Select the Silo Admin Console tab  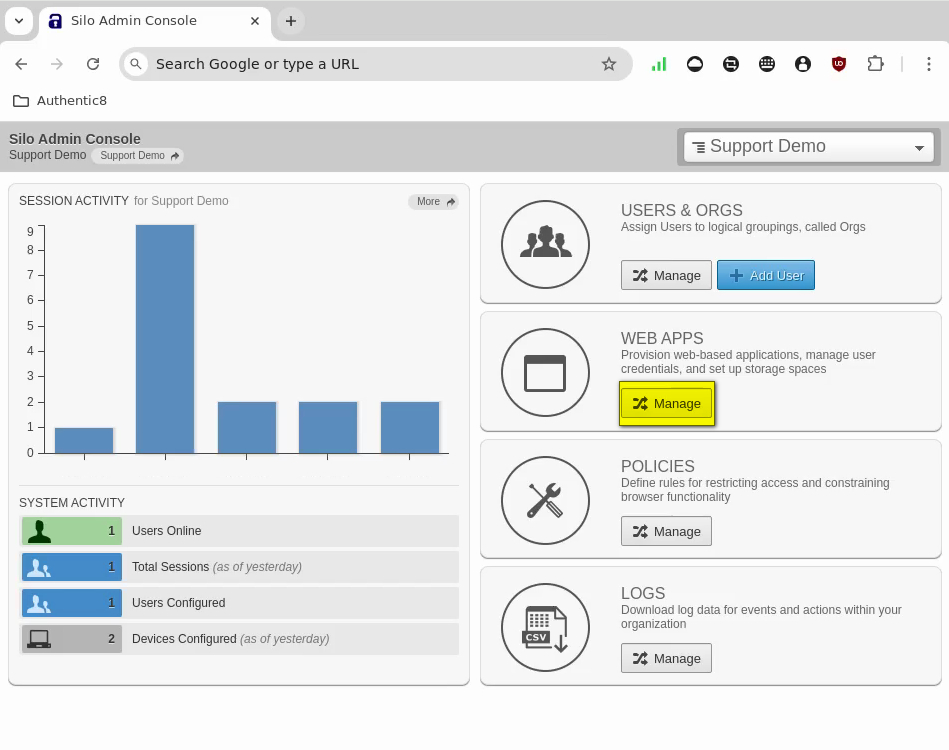pyautogui.click(x=155, y=21)
